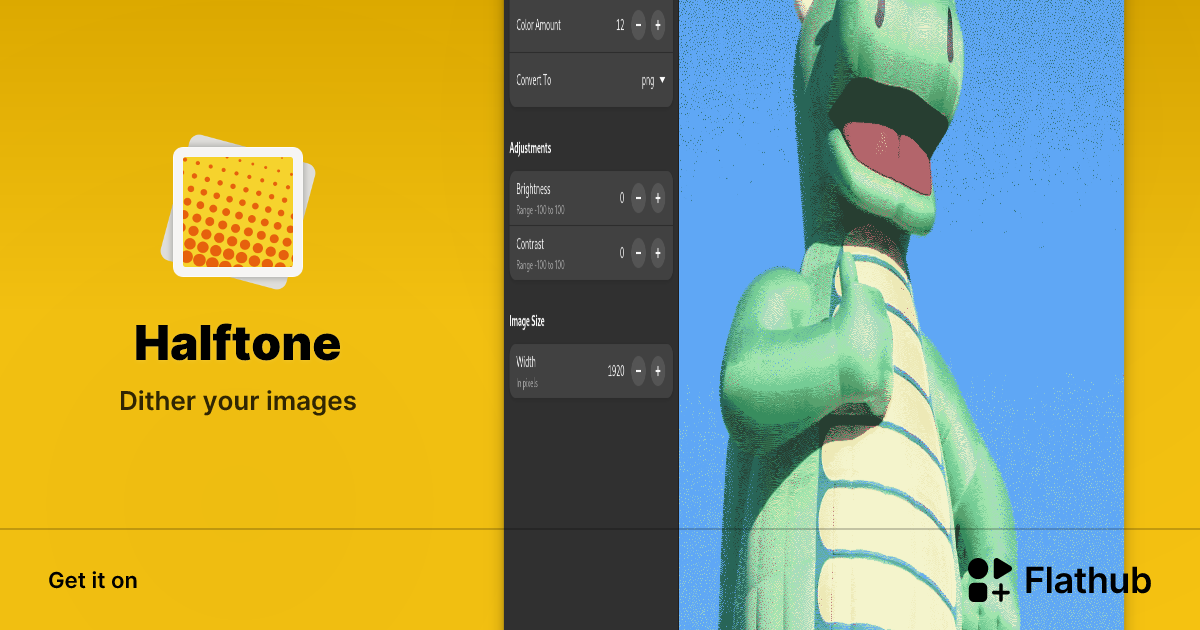Viewport: 1200px width, 630px height.
Task: Open the Convert To png dropdown
Action: pyautogui.click(x=653, y=80)
